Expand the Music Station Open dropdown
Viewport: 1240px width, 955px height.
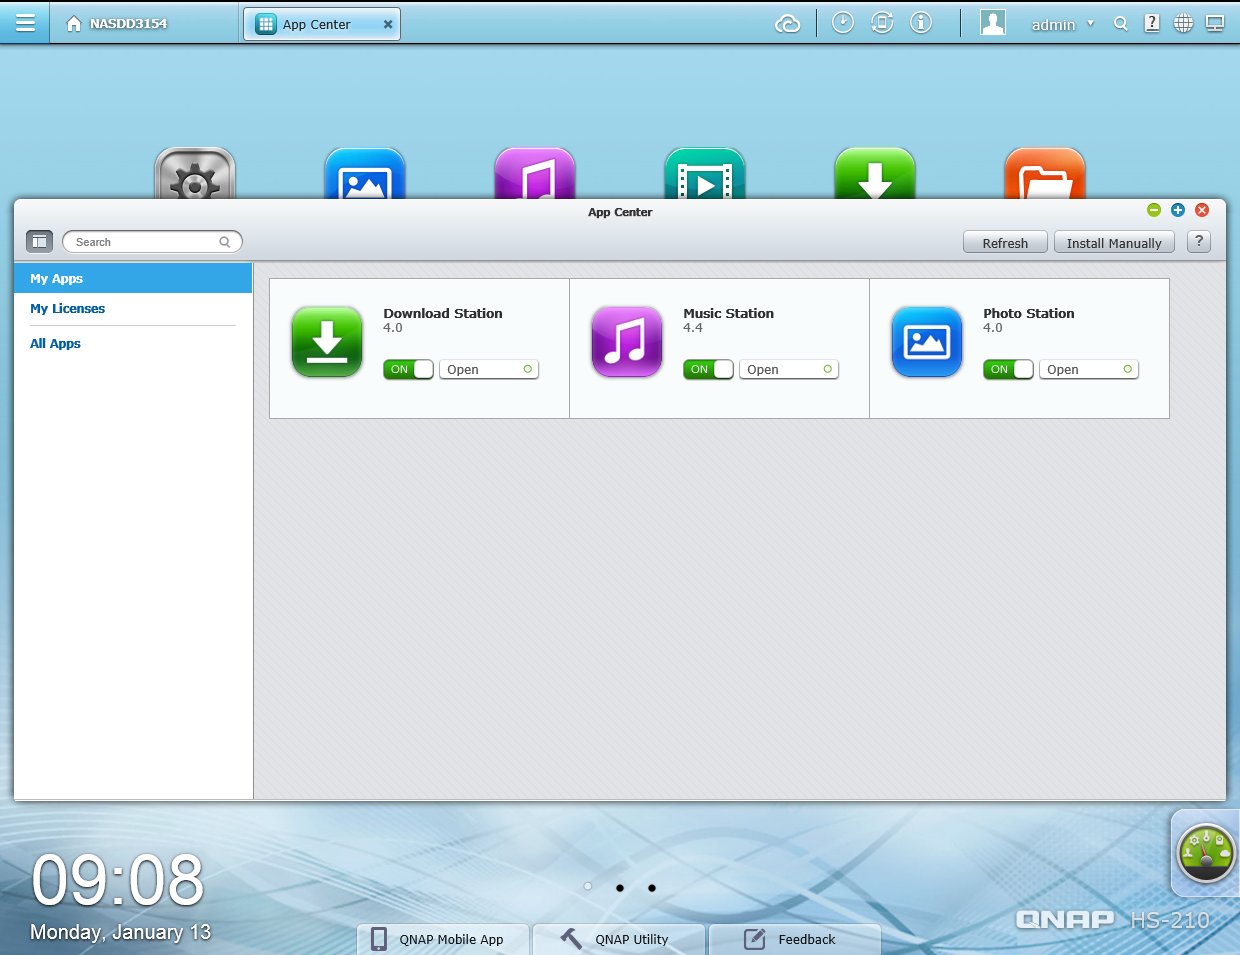[789, 369]
